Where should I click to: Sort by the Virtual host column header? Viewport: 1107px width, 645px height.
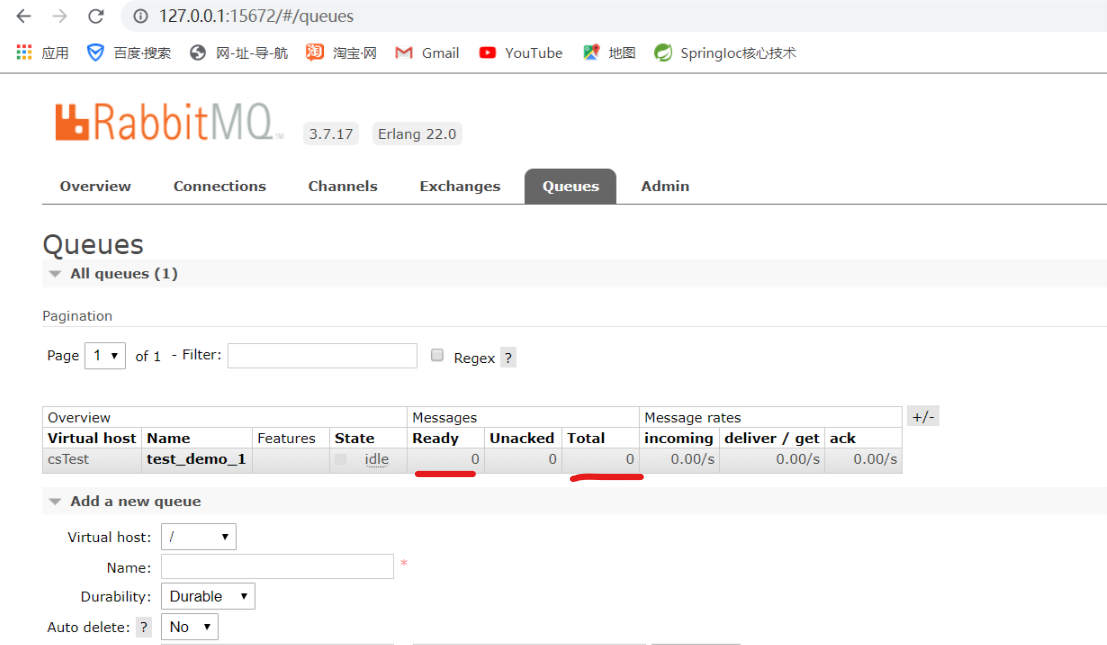click(x=92, y=438)
